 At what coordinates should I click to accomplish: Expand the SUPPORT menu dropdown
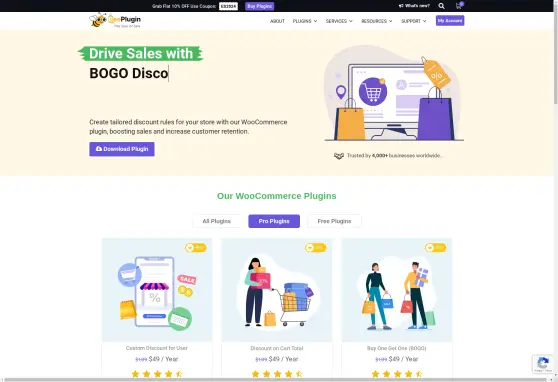pyautogui.click(x=414, y=21)
